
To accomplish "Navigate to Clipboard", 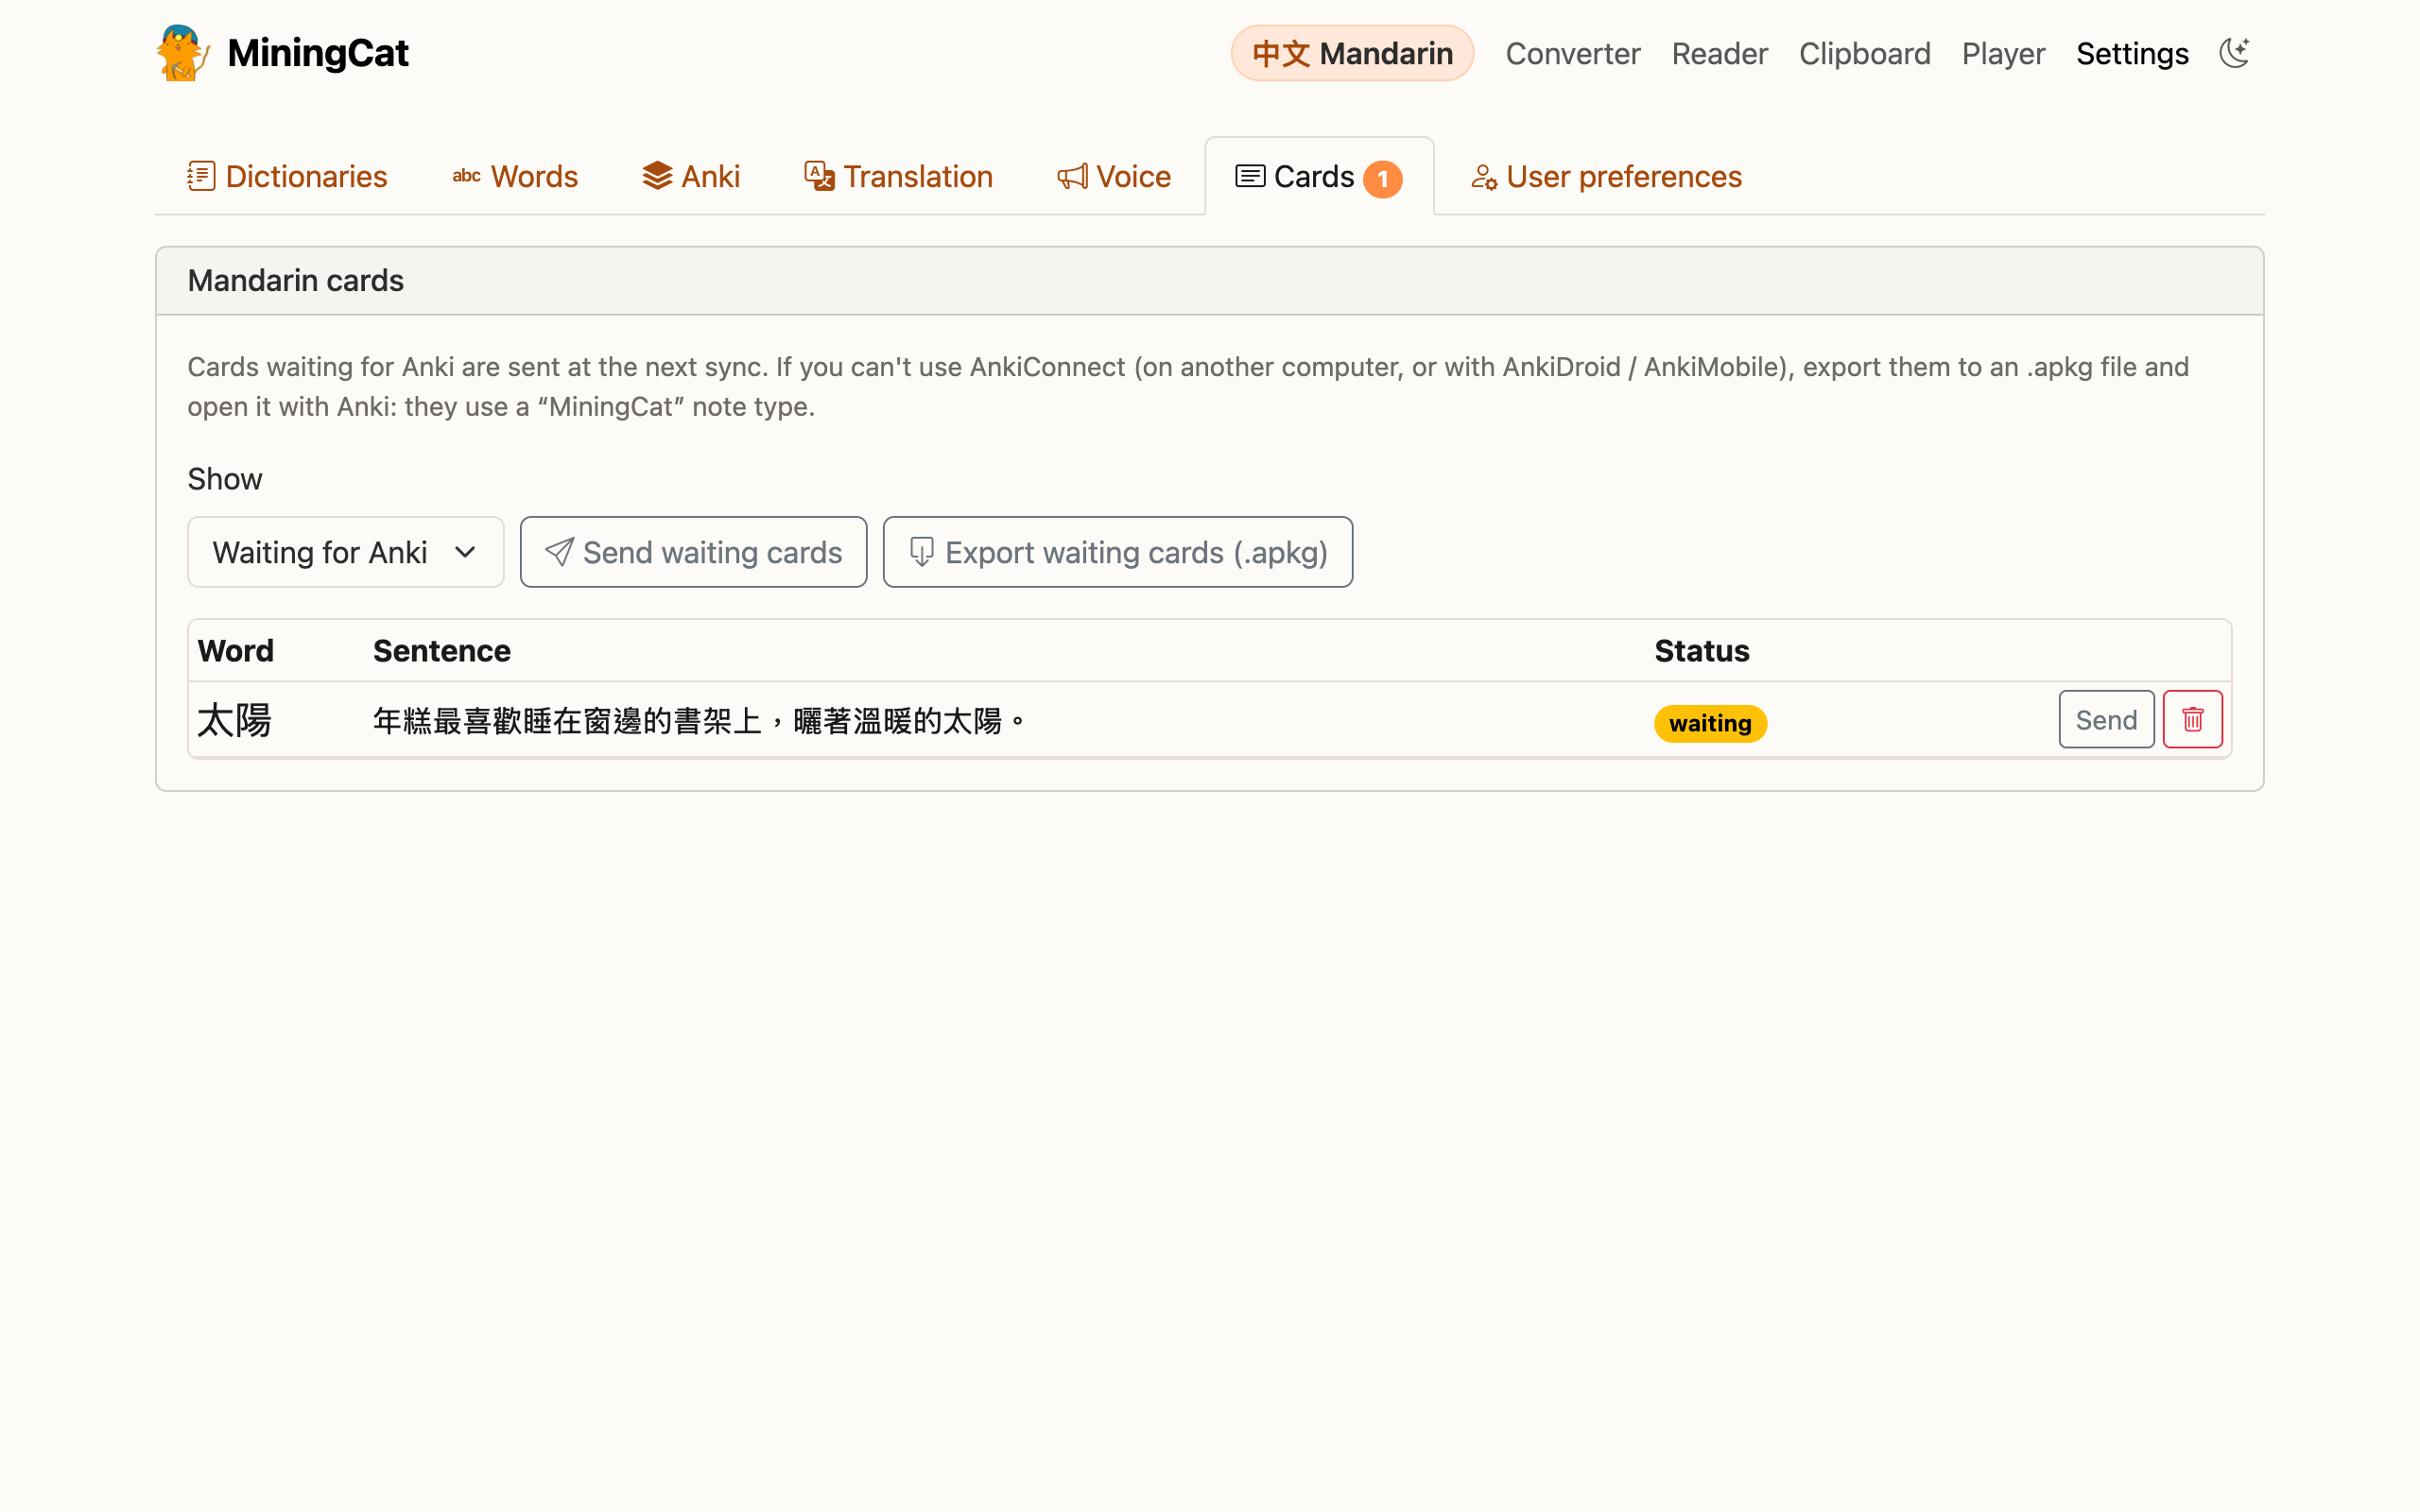I will 1864,54.
